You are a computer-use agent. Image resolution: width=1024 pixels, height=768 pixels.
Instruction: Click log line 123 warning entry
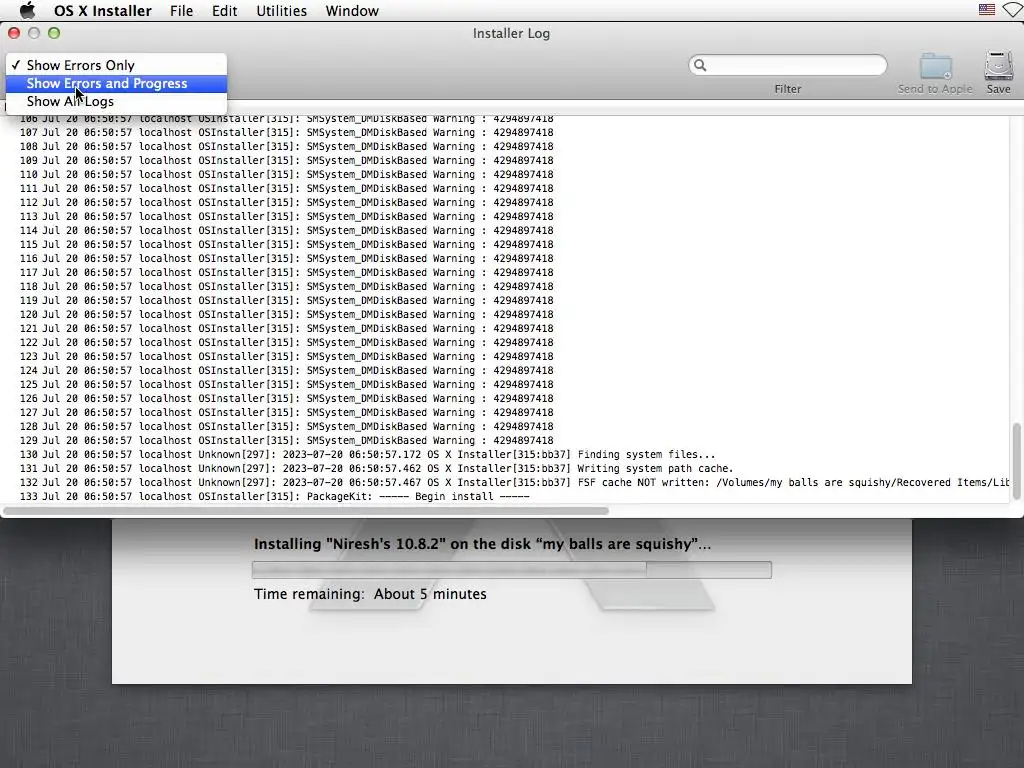(287, 357)
